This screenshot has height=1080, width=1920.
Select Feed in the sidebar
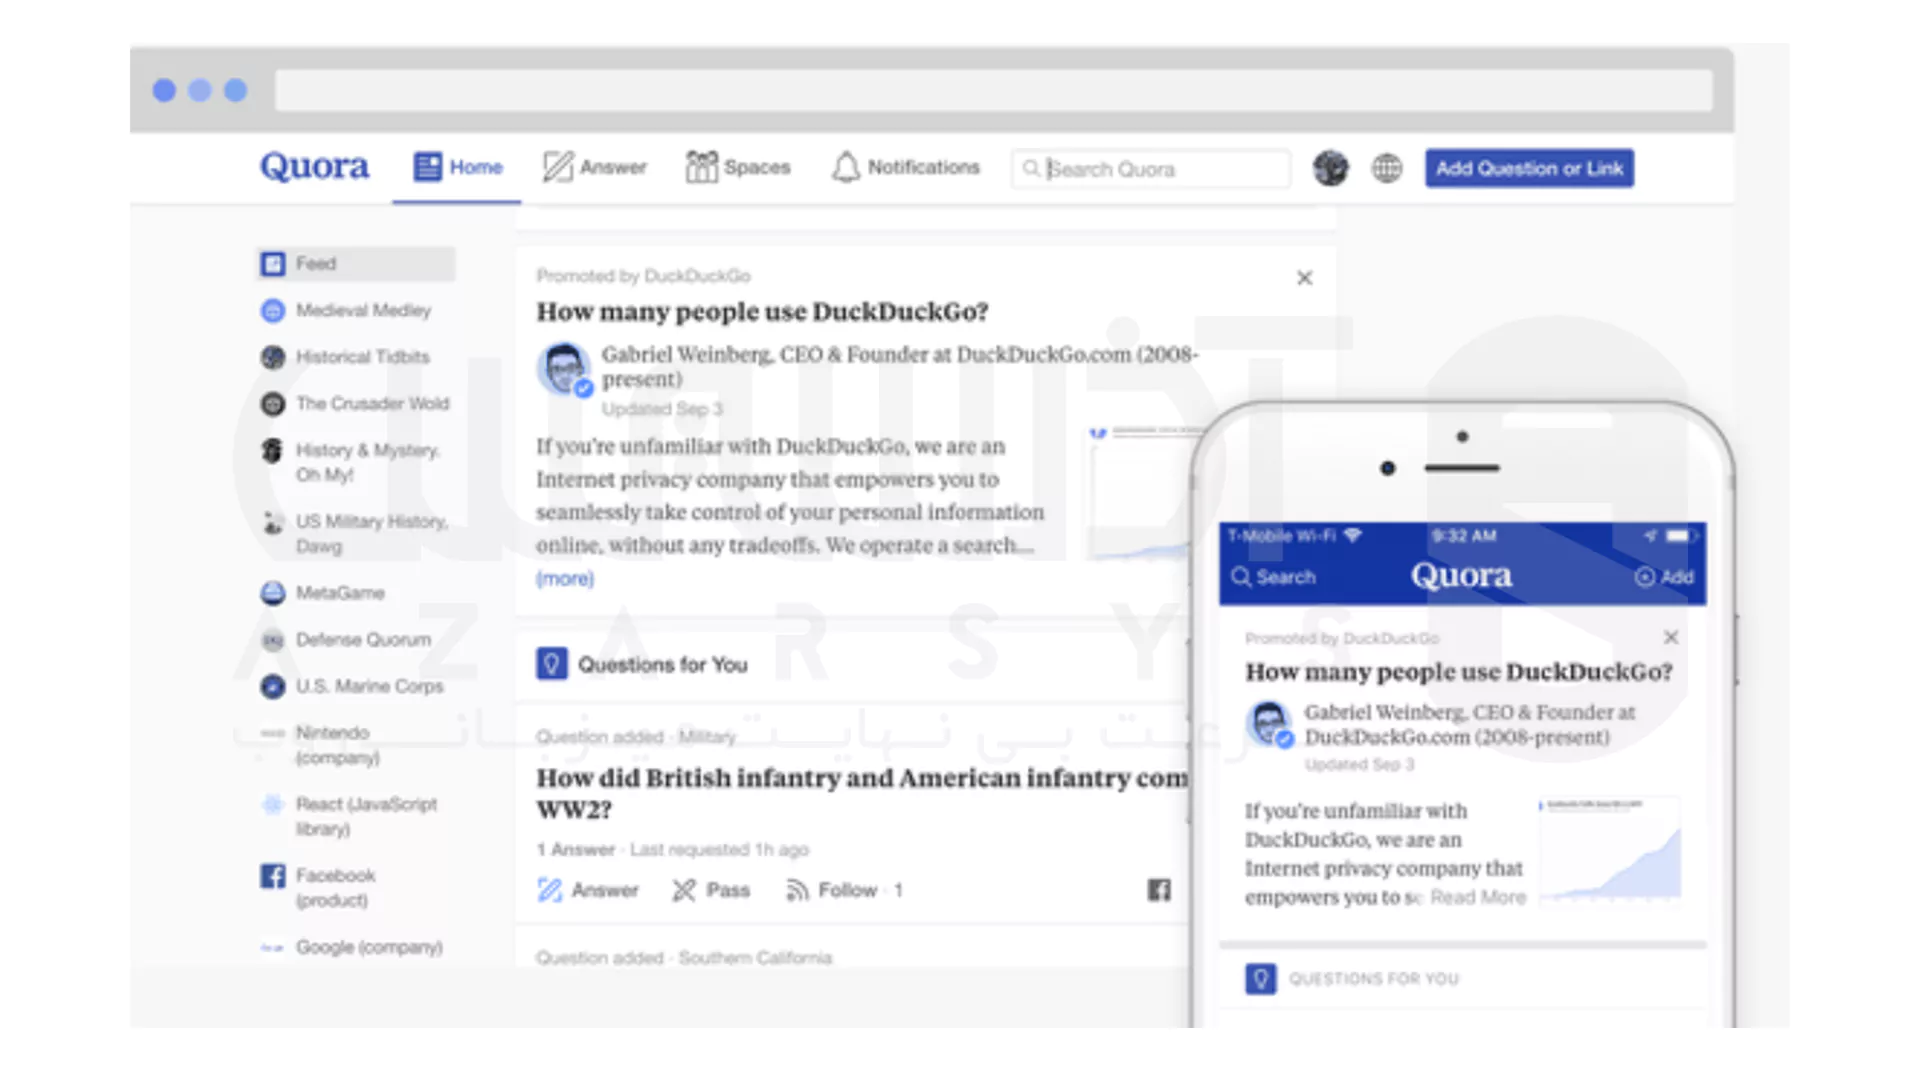356,264
